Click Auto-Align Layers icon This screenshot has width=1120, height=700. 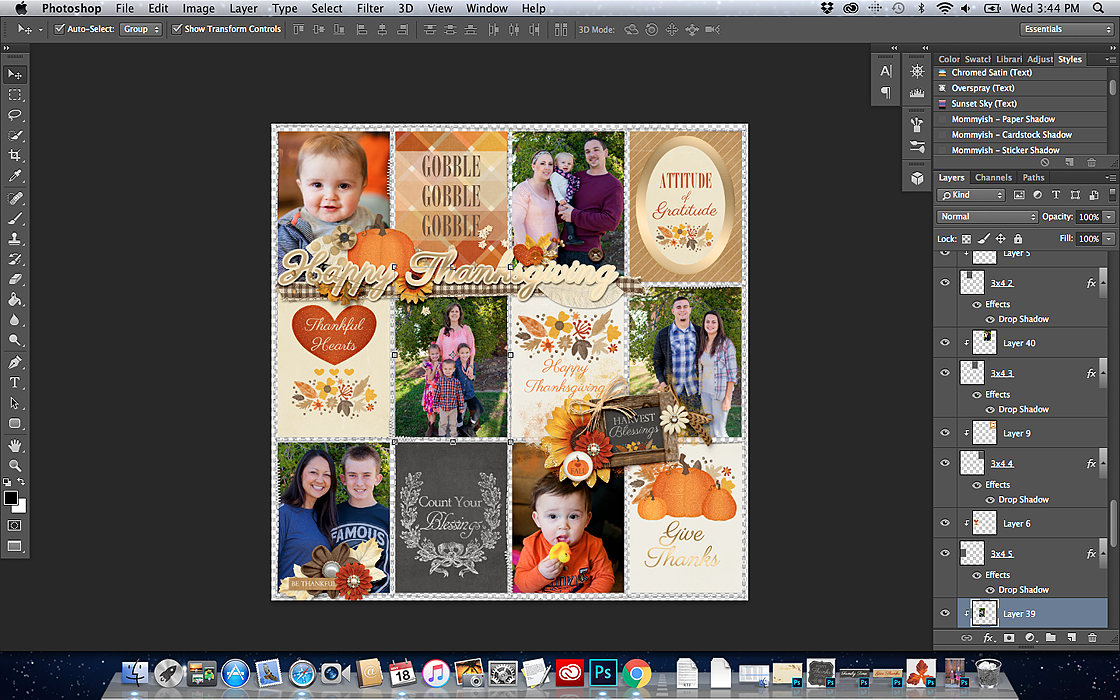(561, 29)
